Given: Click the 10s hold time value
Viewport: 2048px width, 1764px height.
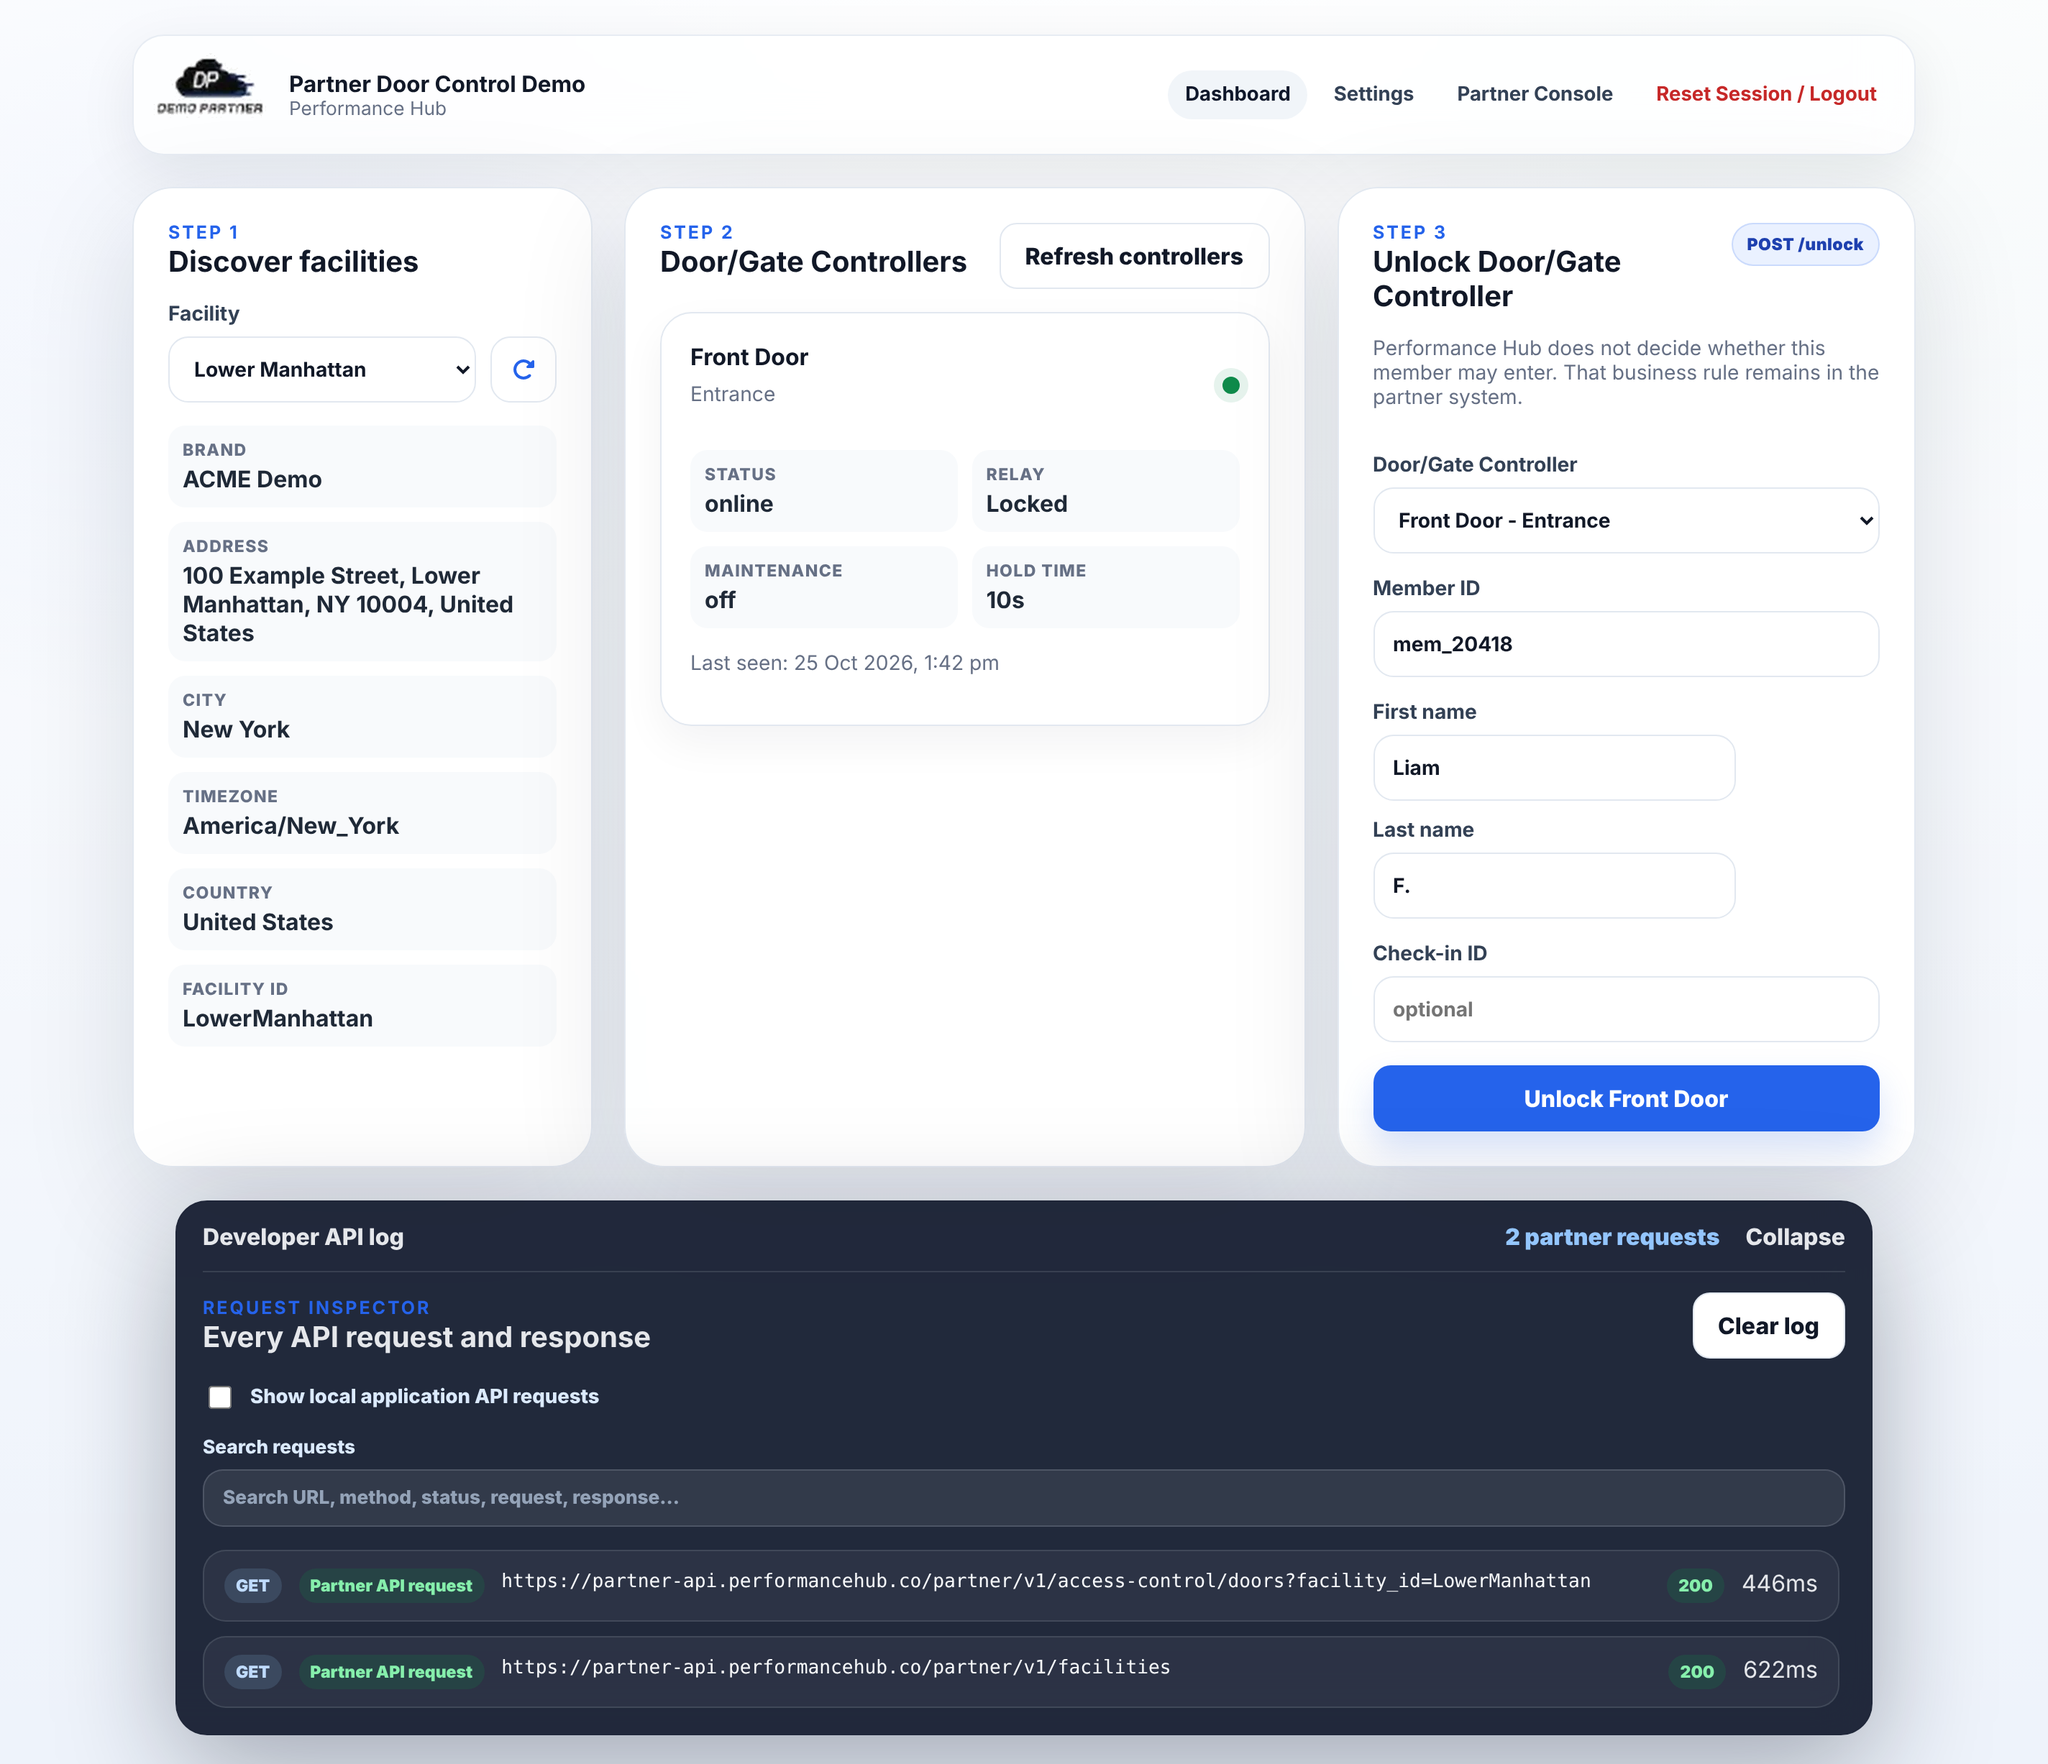Looking at the screenshot, I should (x=1005, y=600).
